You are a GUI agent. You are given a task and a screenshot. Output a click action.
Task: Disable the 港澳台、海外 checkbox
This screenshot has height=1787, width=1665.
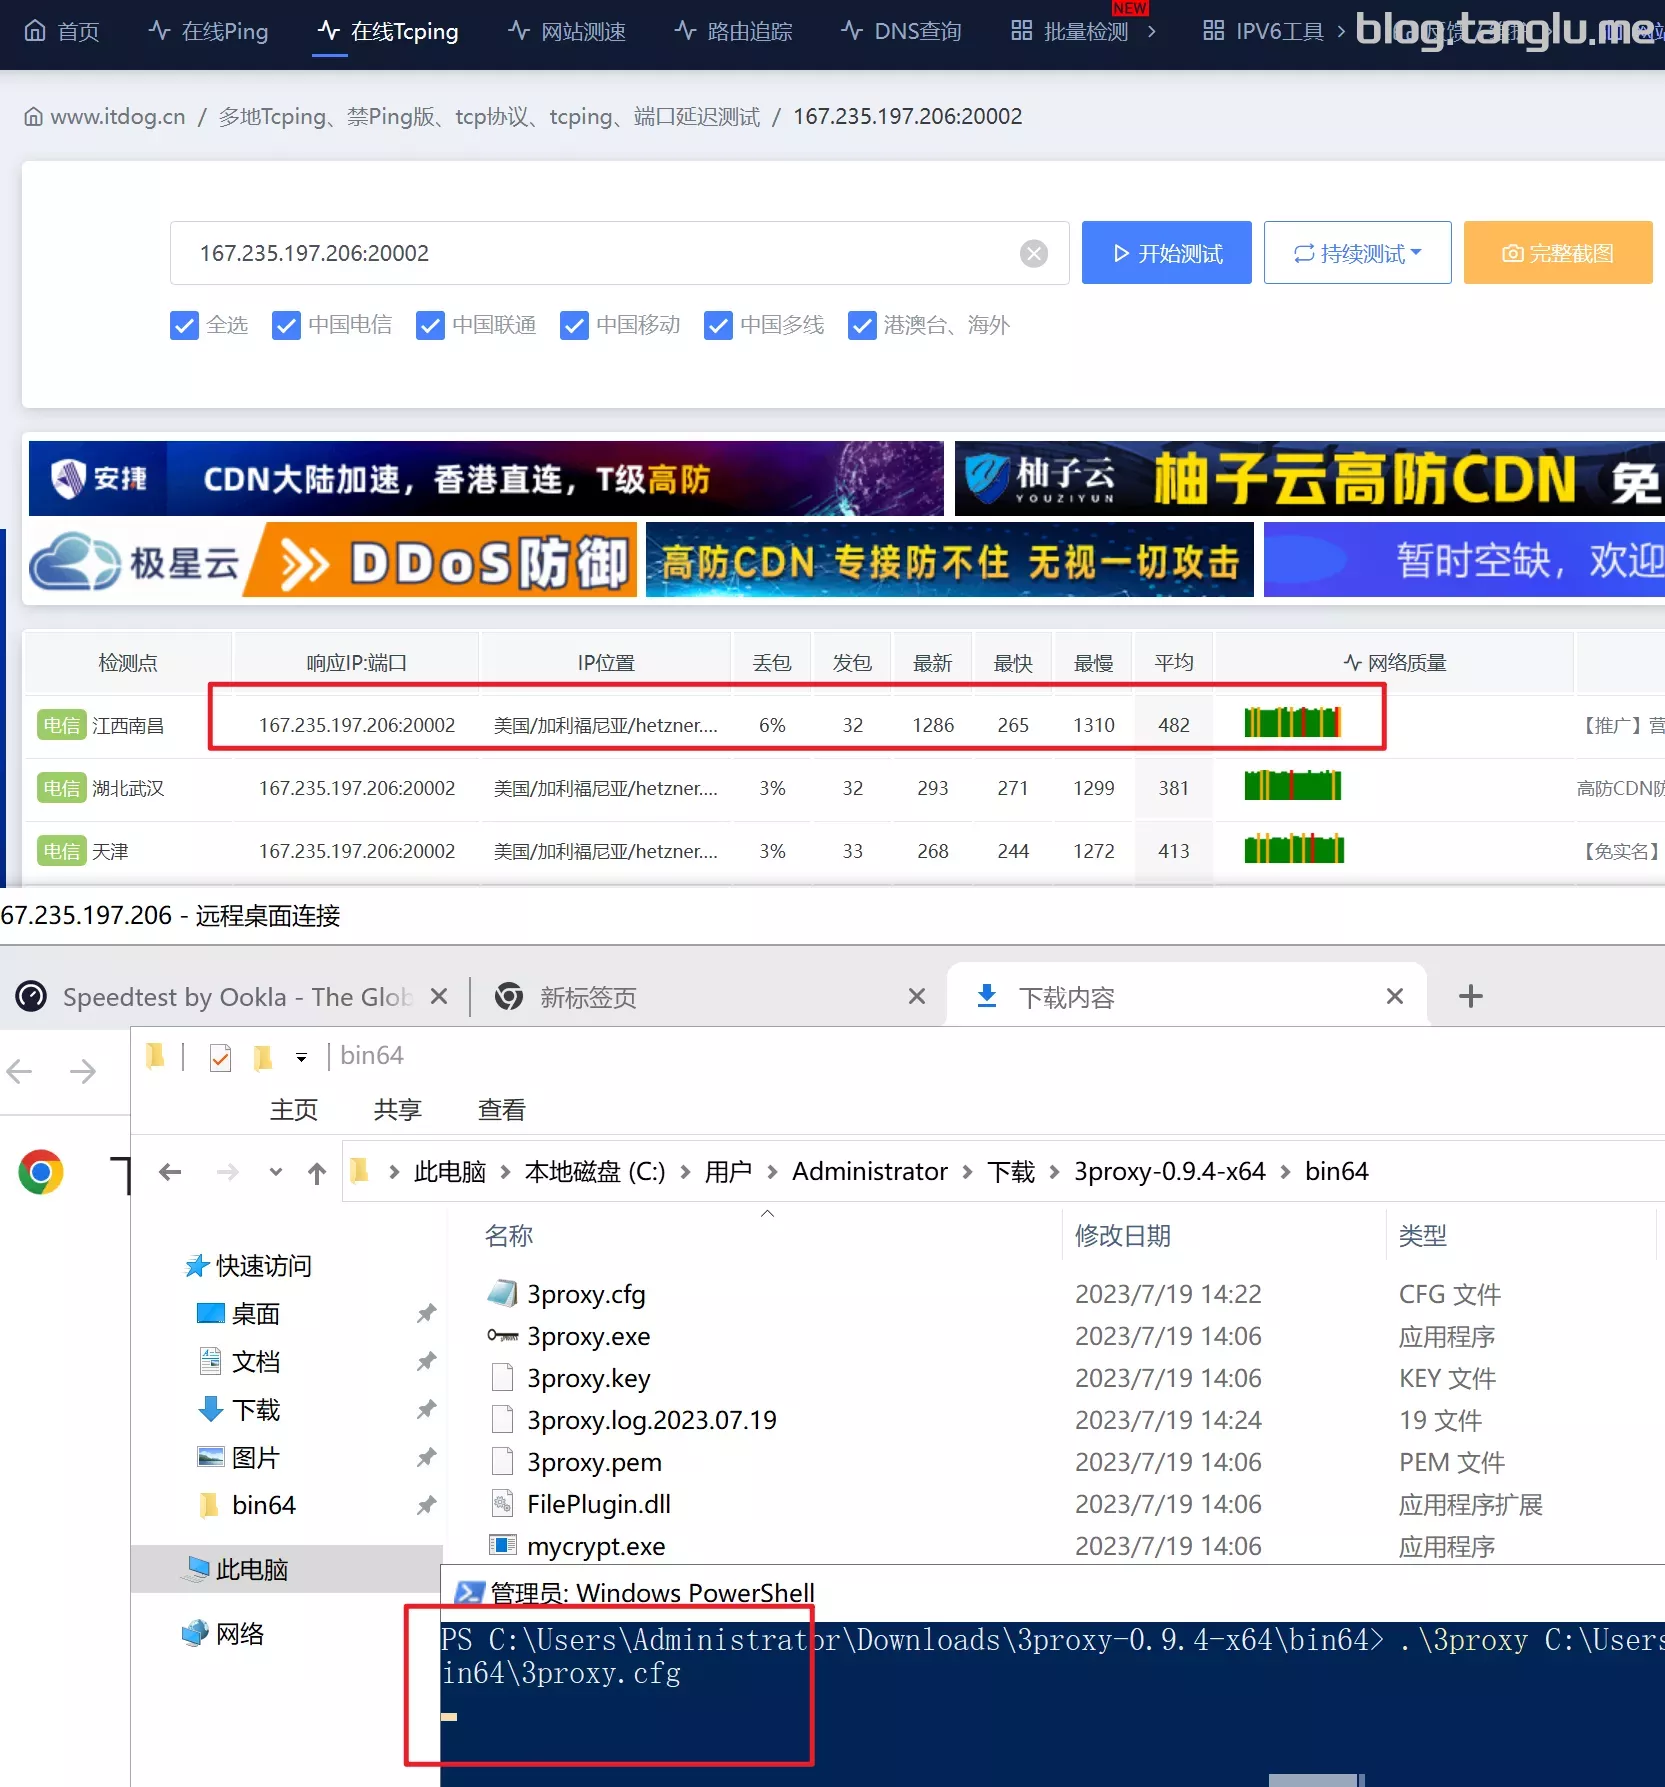coord(862,326)
